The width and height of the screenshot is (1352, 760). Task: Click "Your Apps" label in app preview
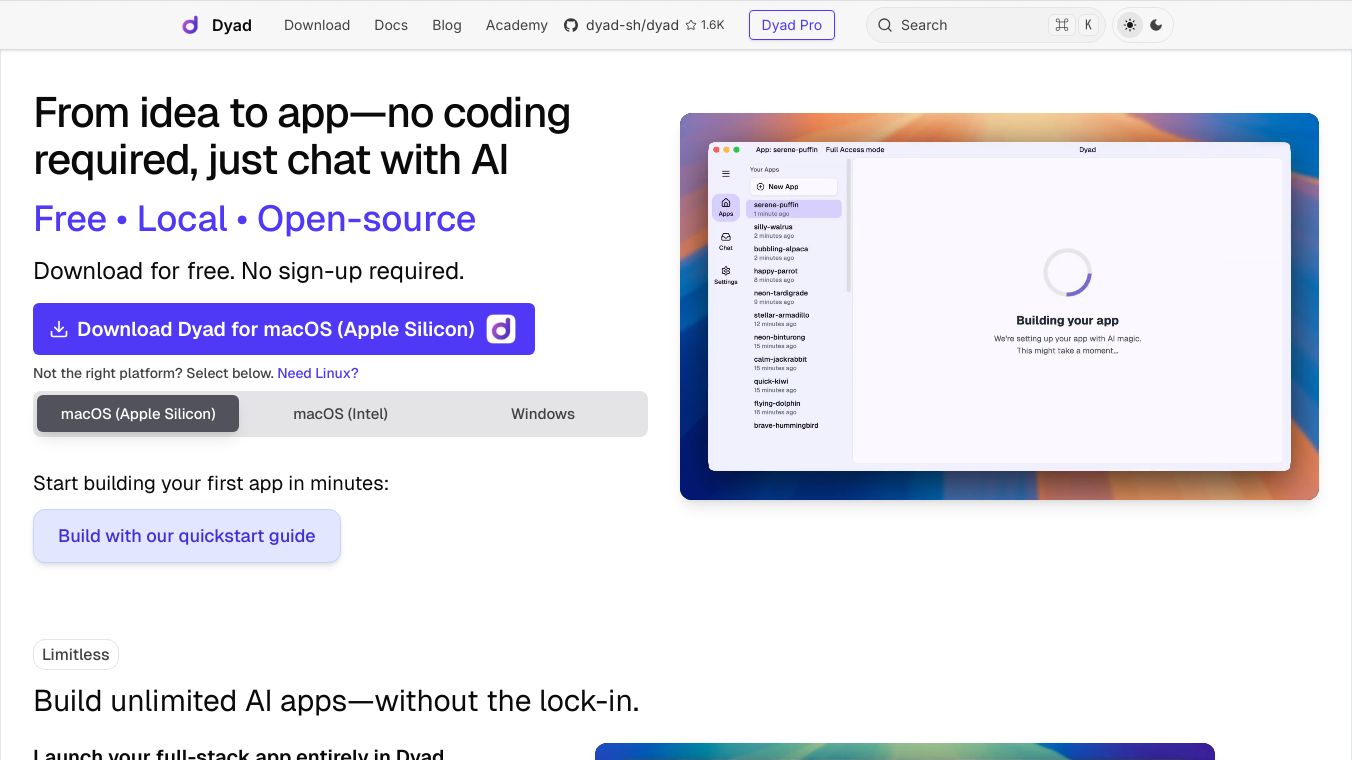point(765,170)
